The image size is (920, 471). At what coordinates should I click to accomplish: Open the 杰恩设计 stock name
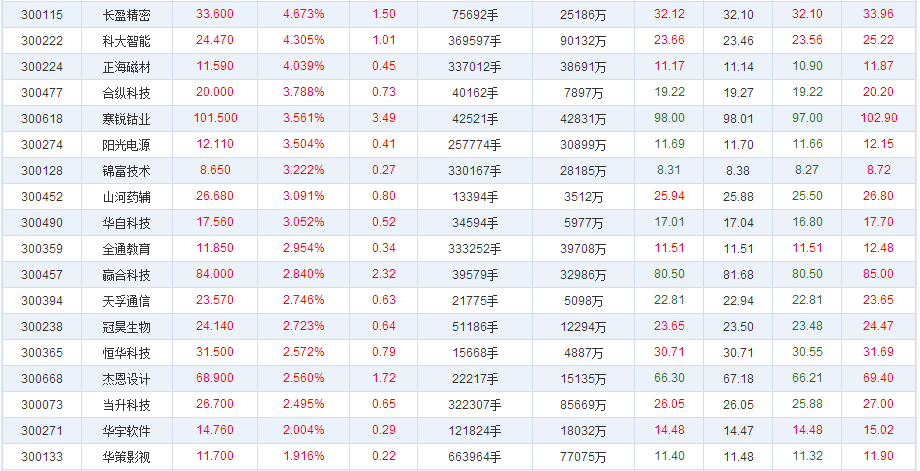coord(126,378)
